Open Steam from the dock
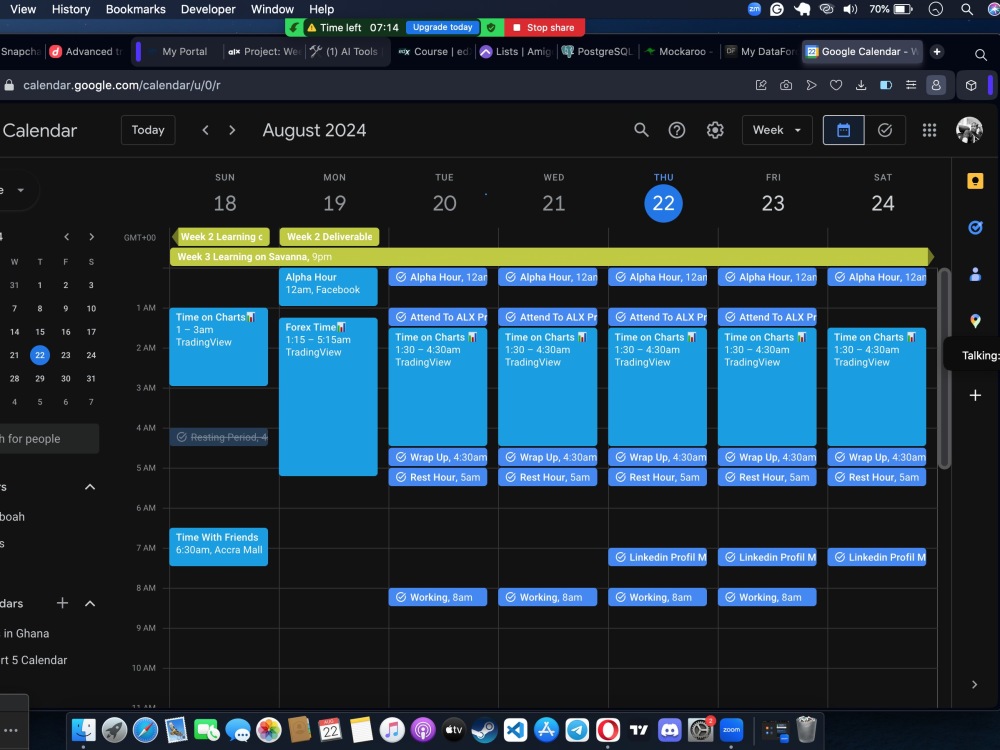Image resolution: width=1000 pixels, height=750 pixels. 484,730
